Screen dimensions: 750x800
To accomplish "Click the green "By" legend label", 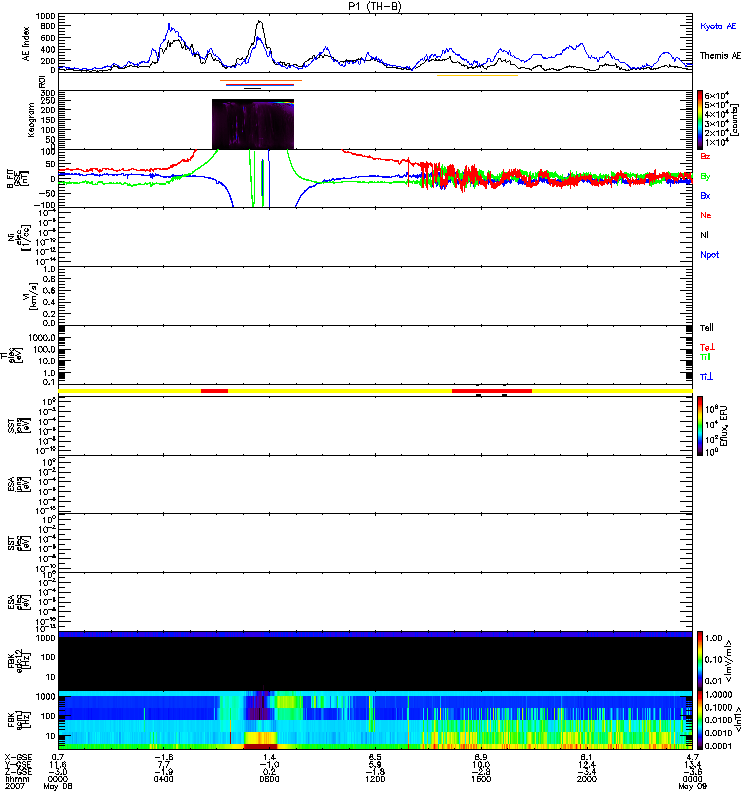I will 705,176.
